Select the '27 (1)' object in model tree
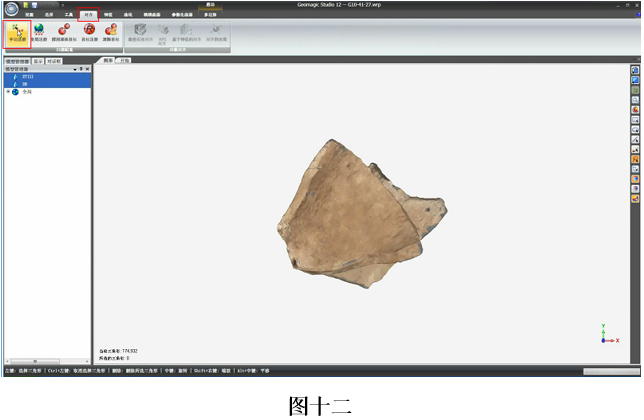644x420 pixels. click(x=48, y=77)
